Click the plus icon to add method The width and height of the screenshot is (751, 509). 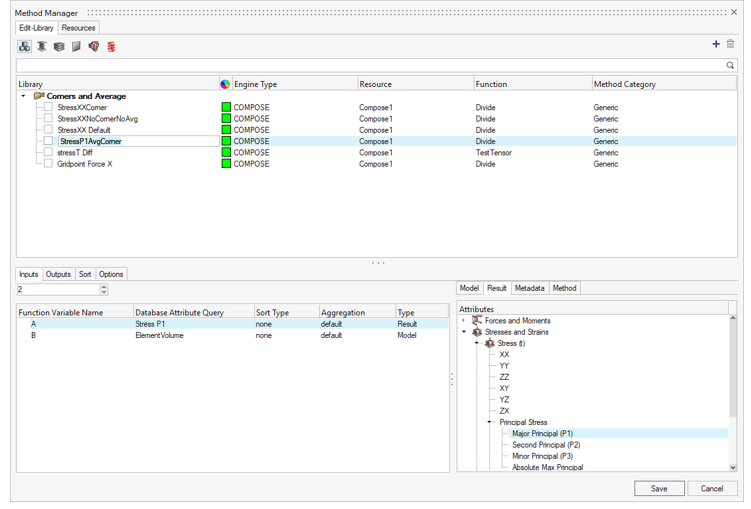(x=716, y=44)
